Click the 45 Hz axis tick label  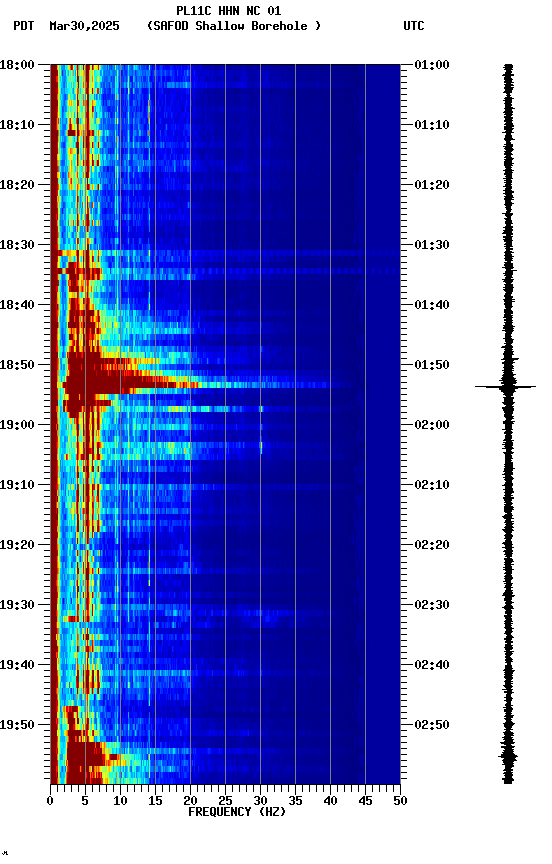point(365,802)
